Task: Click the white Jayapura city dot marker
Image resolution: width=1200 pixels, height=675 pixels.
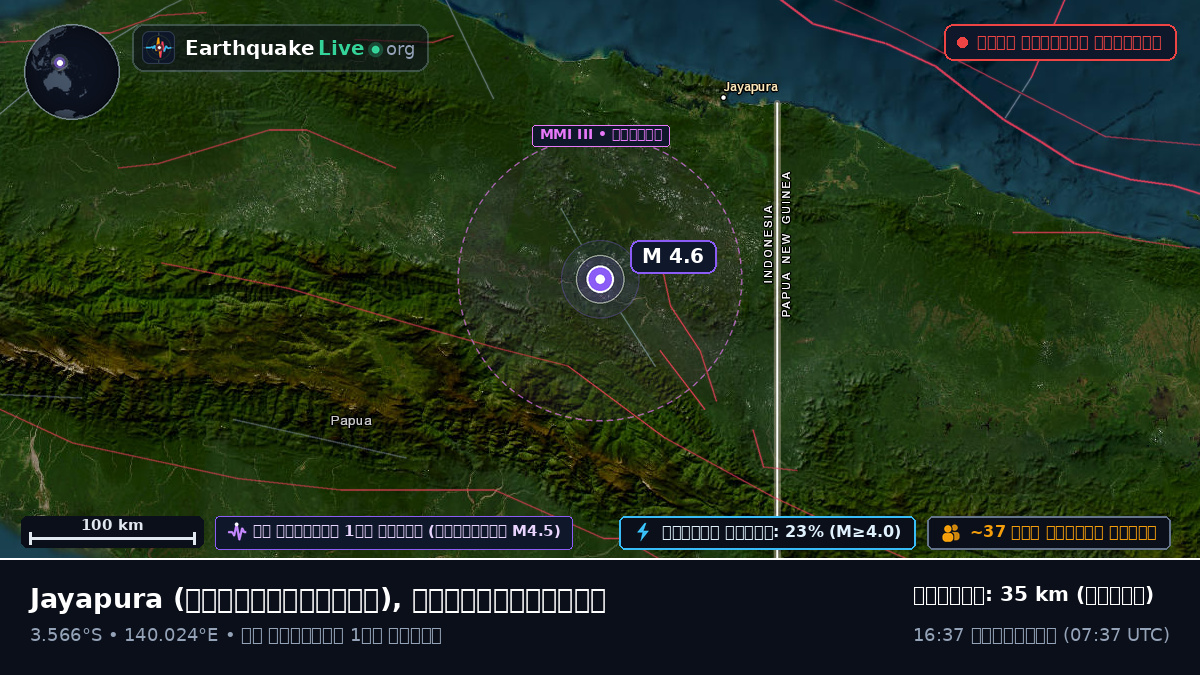Action: 723,98
